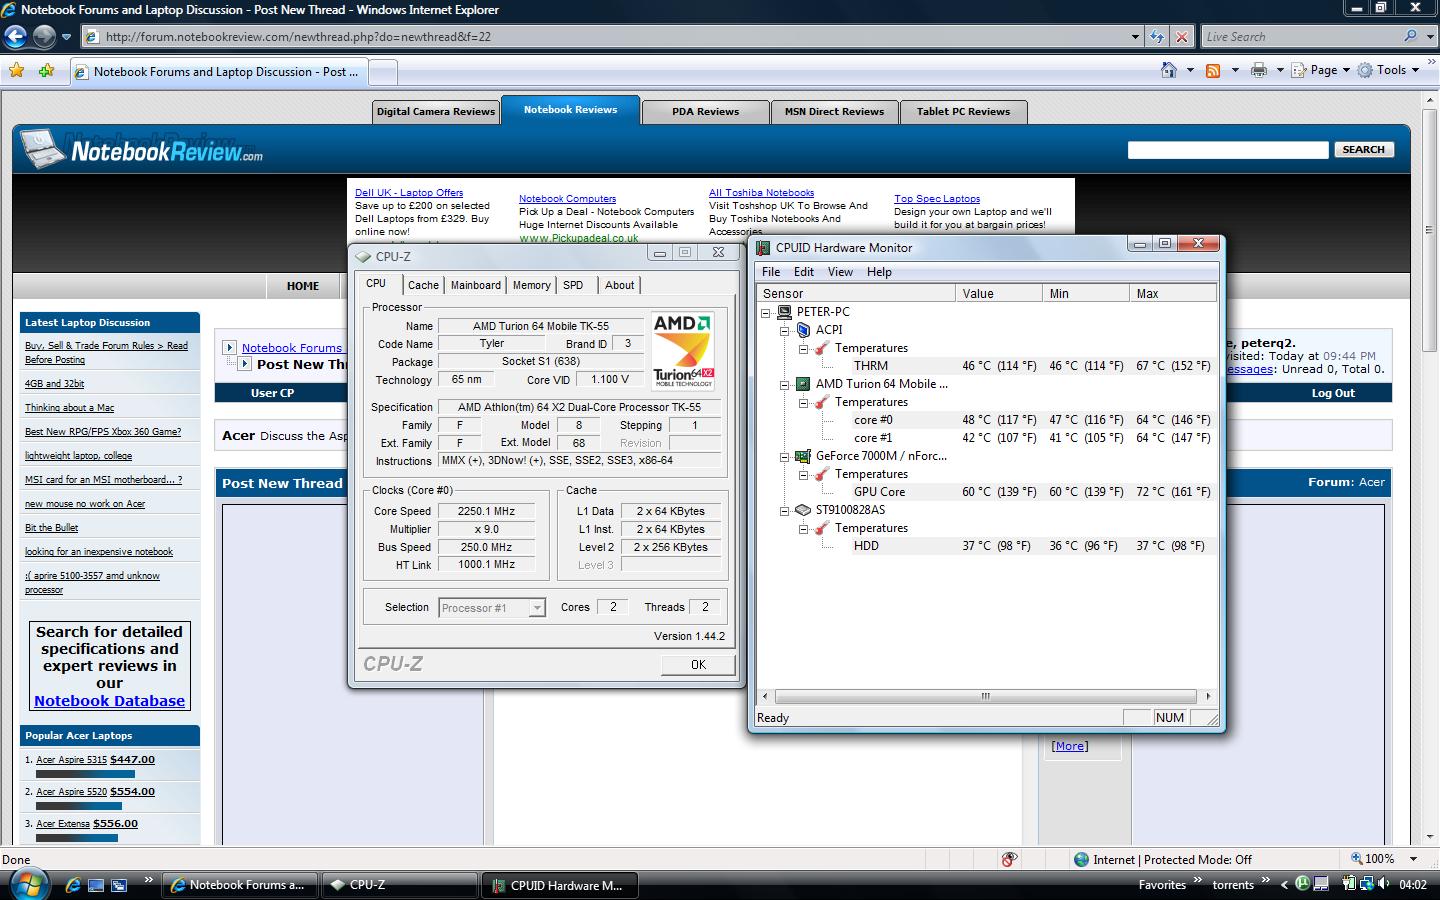The height and width of the screenshot is (900, 1440).
Task: Click the thermometer icon beside ACPI Temperatures
Action: click(822, 348)
